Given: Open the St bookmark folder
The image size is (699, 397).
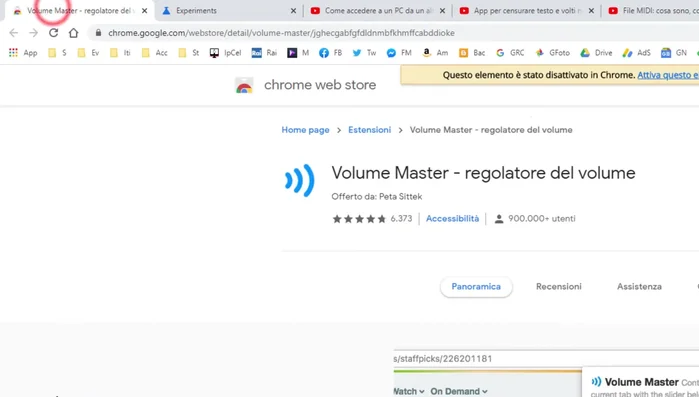Looking at the screenshot, I should pyautogui.click(x=189, y=53).
